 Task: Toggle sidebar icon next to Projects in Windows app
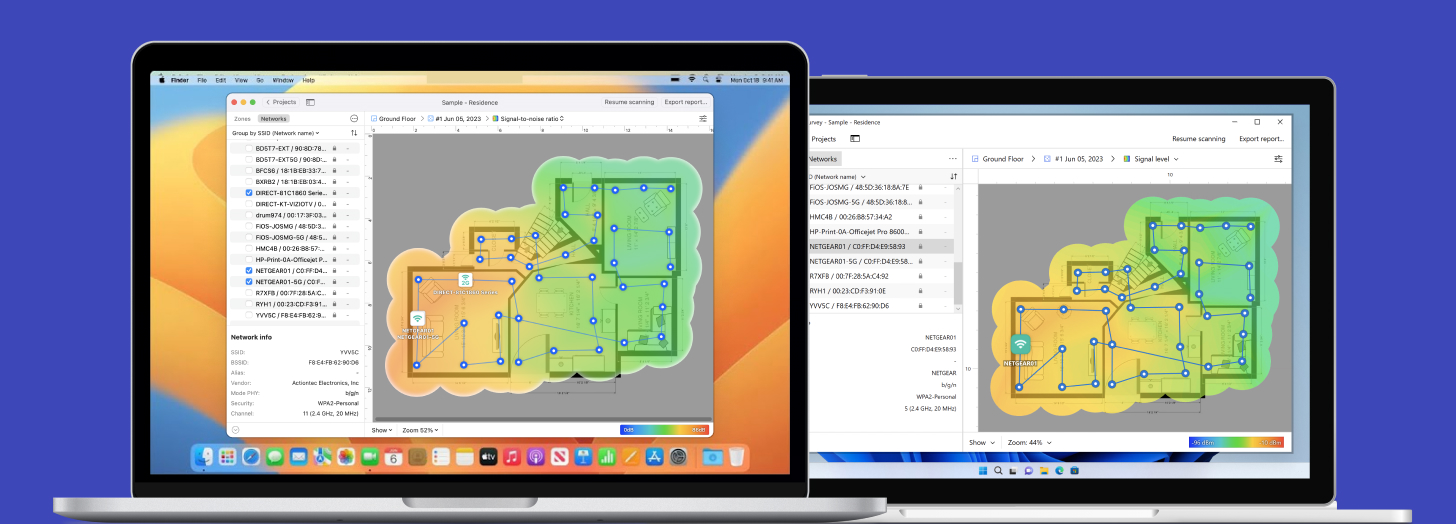point(855,139)
